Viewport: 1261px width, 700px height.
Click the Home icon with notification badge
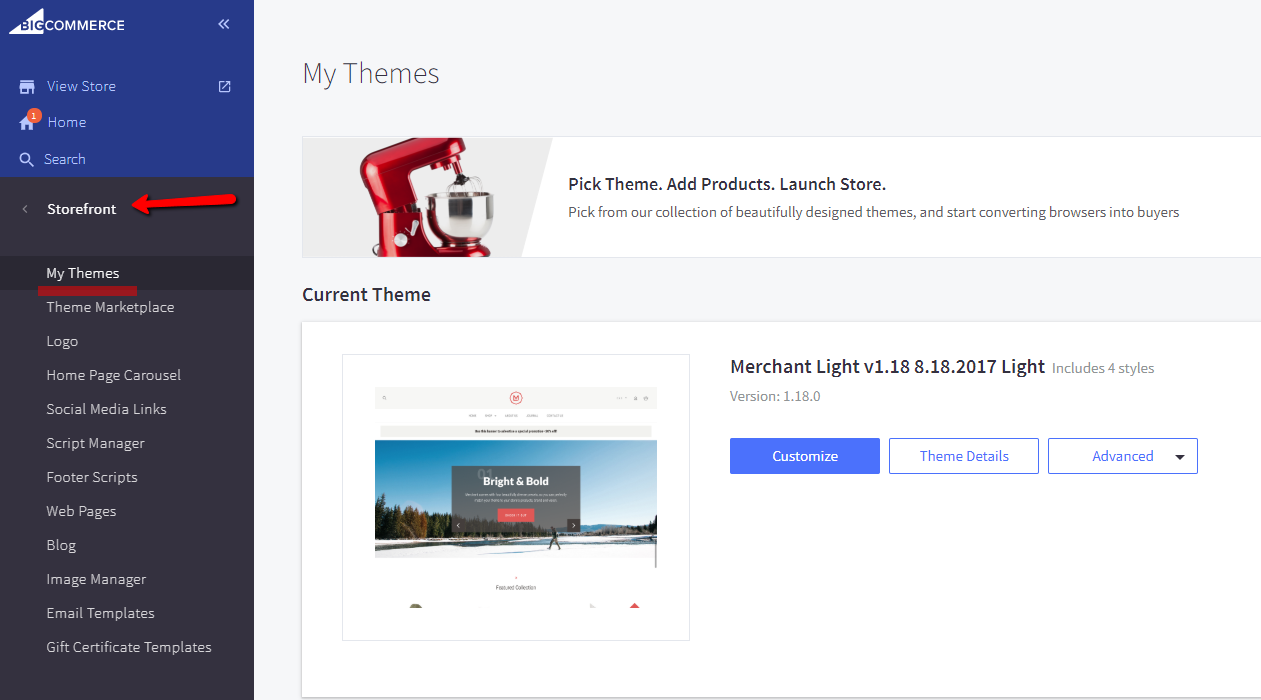28,121
